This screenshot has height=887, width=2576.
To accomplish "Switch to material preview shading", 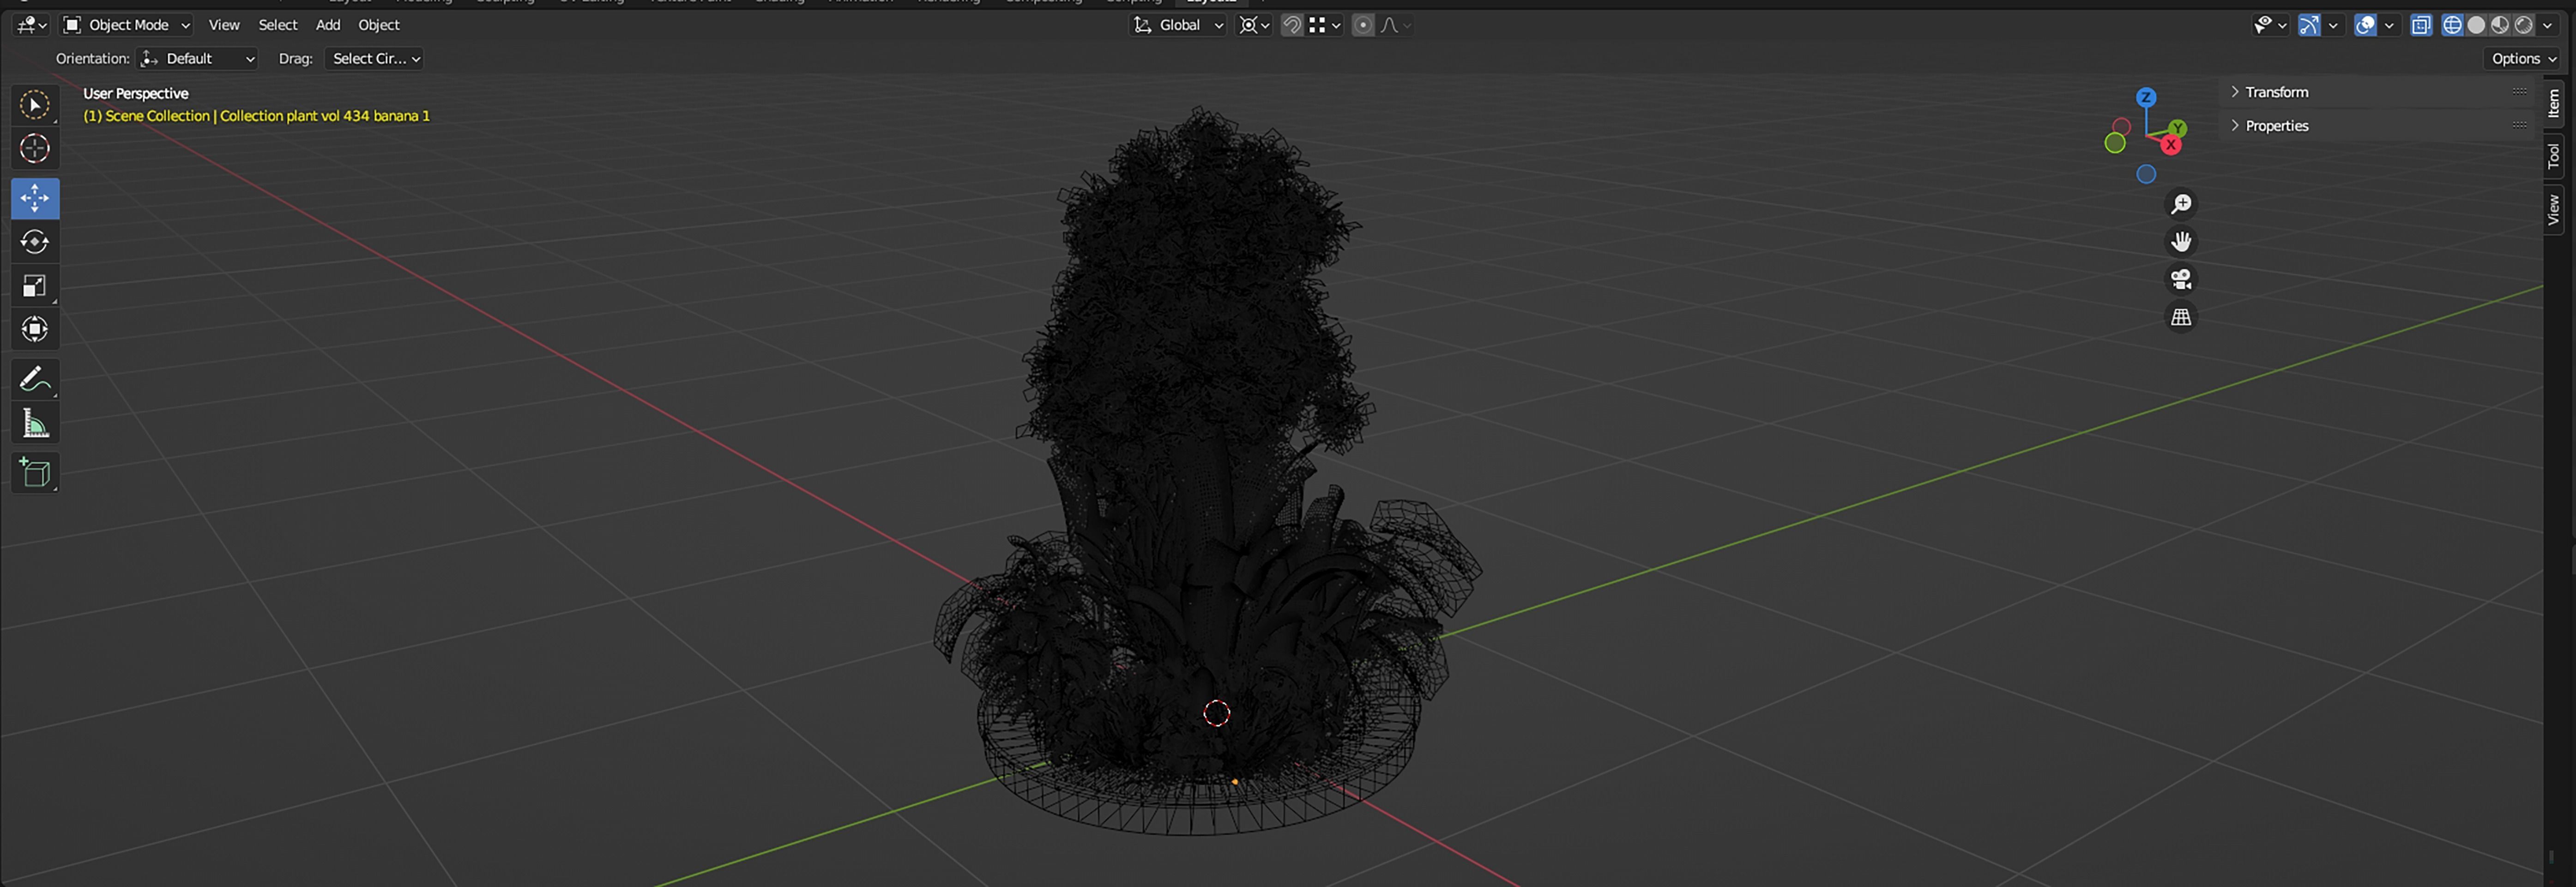I will (x=2500, y=25).
